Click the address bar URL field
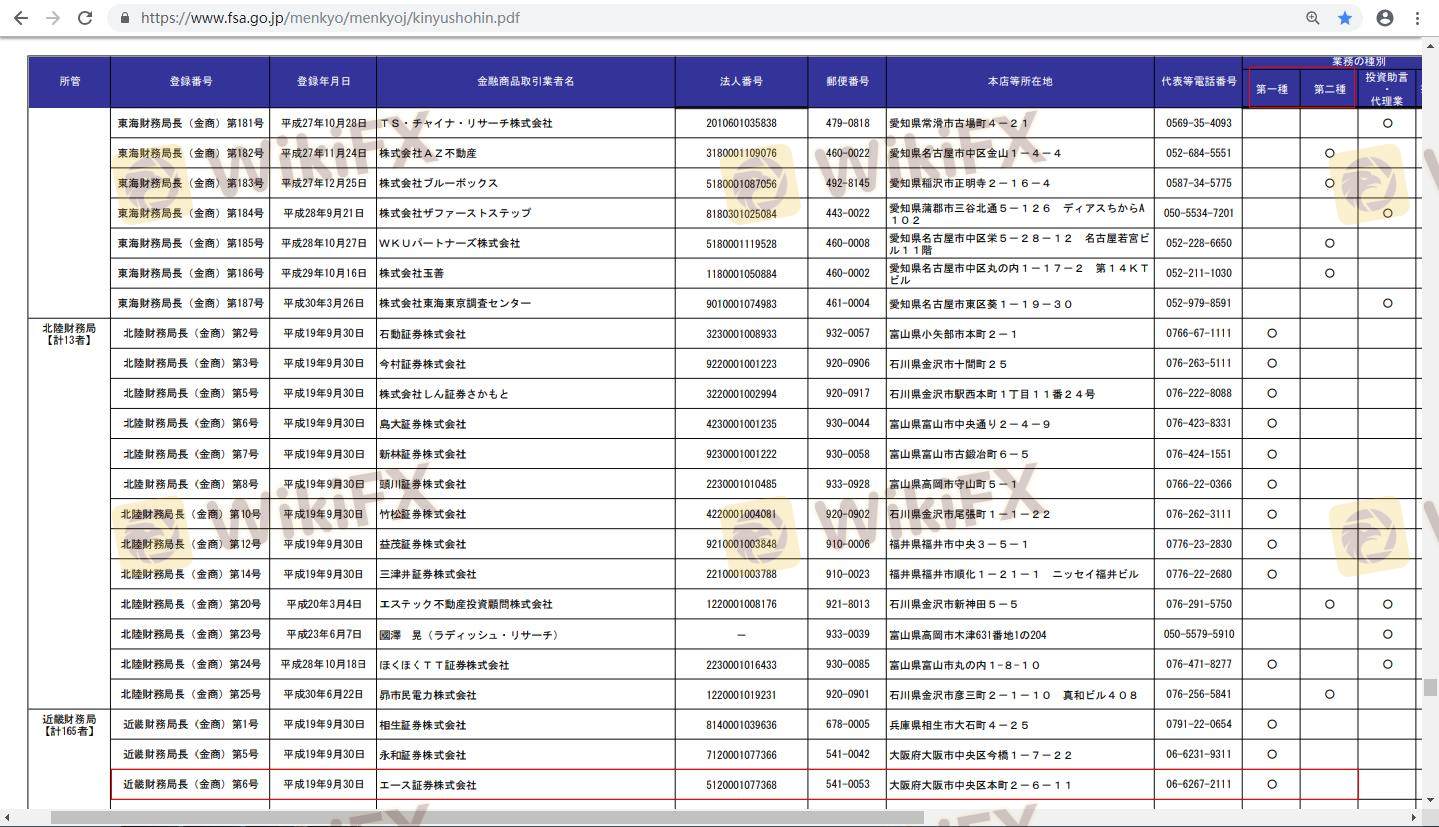Screen dimensions: 1439x827 (600, 18)
